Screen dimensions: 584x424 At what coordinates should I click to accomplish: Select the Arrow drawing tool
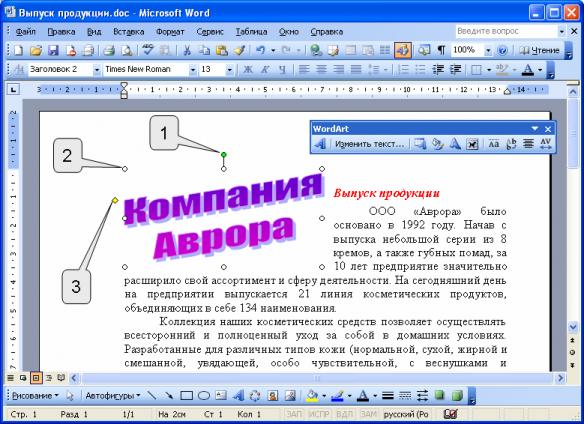pyautogui.click(x=169, y=395)
